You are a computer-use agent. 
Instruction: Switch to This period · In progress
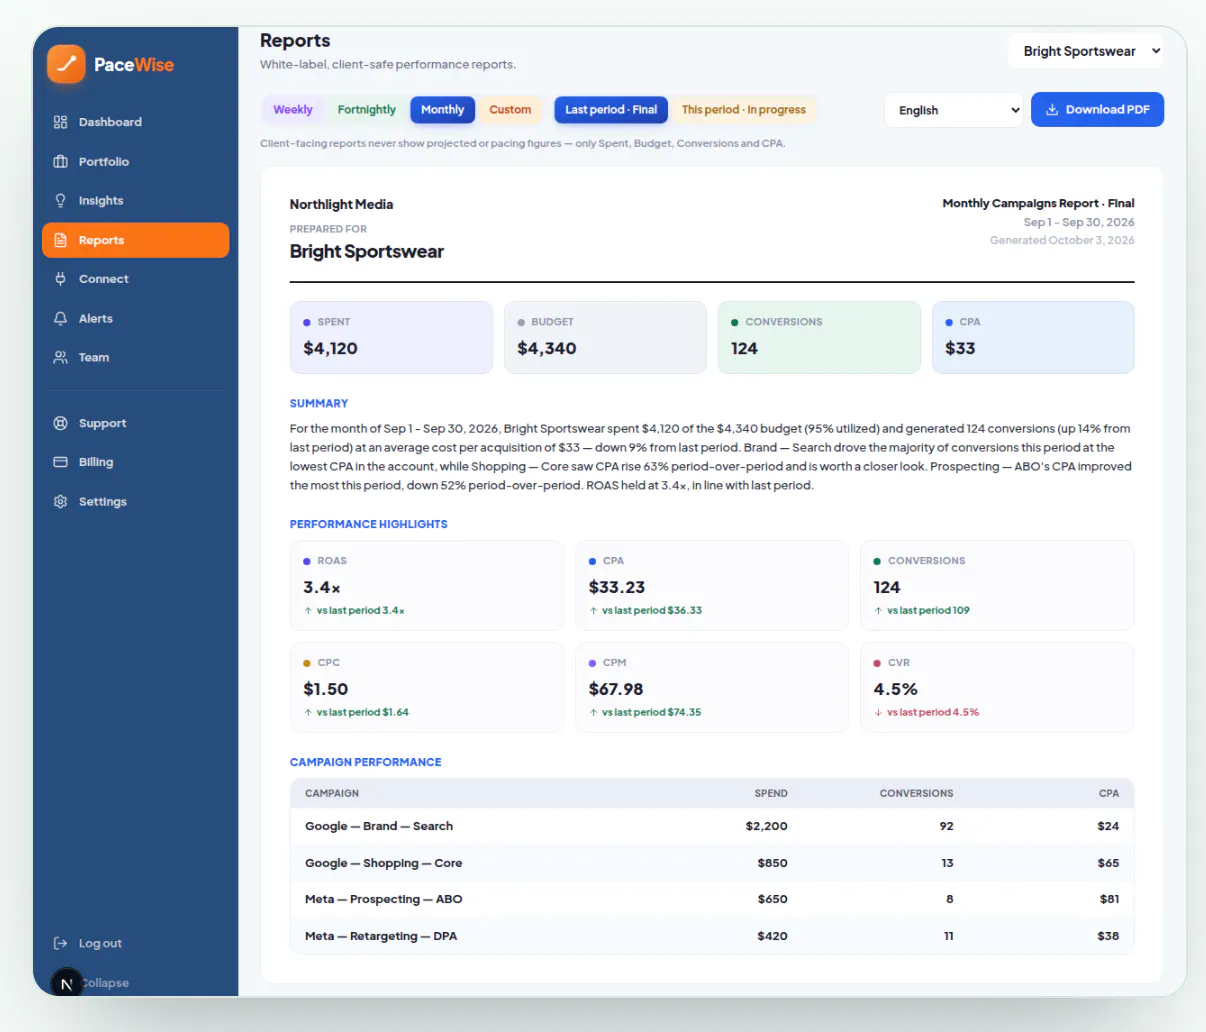click(x=744, y=110)
